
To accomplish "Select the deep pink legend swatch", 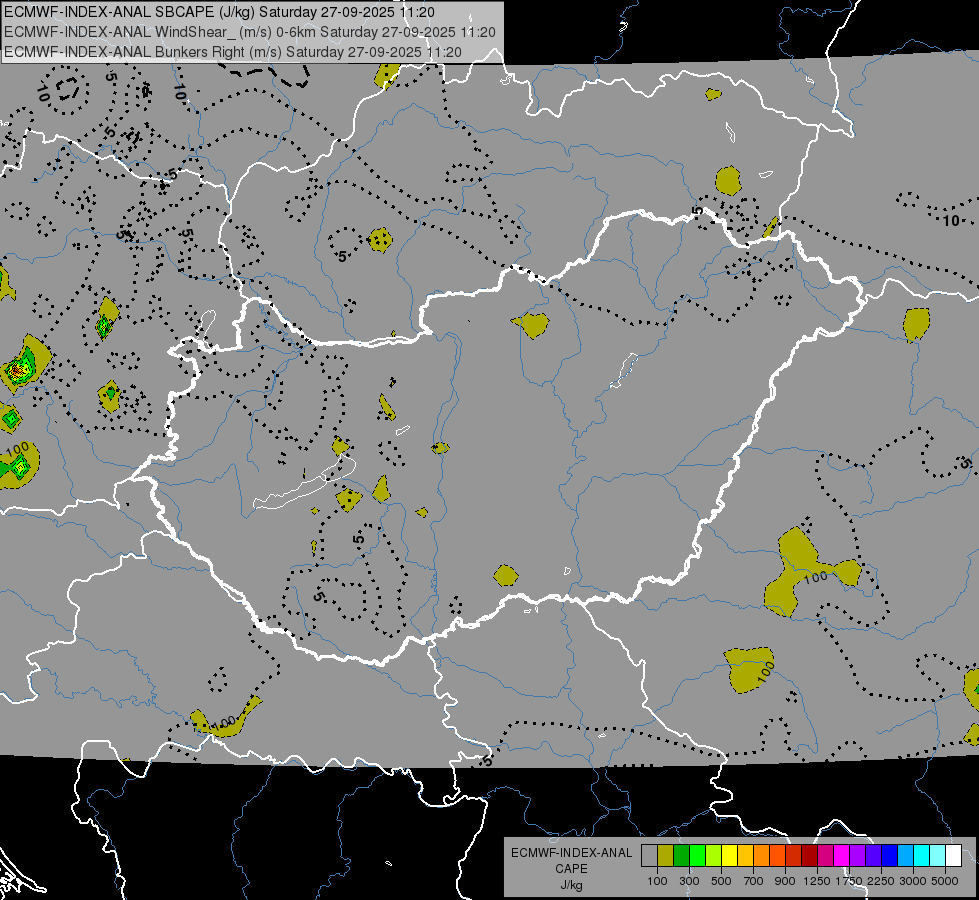I will pyautogui.click(x=825, y=856).
